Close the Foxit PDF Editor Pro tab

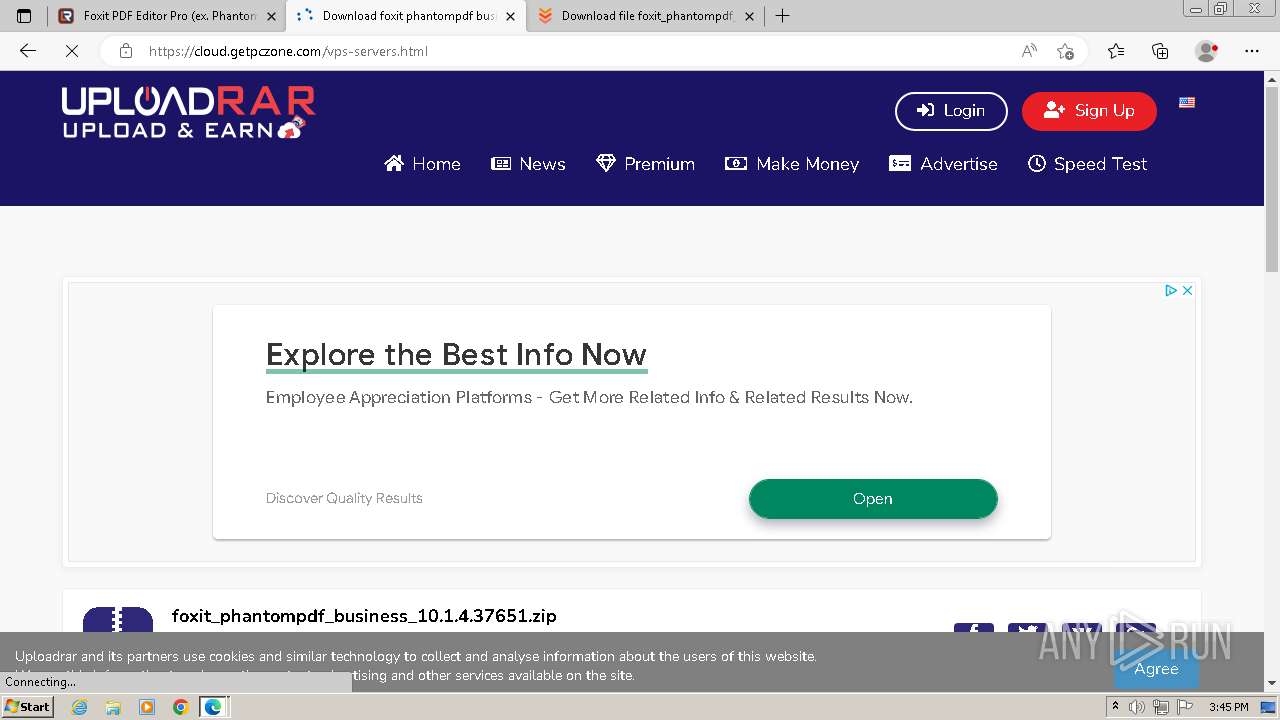(271, 16)
